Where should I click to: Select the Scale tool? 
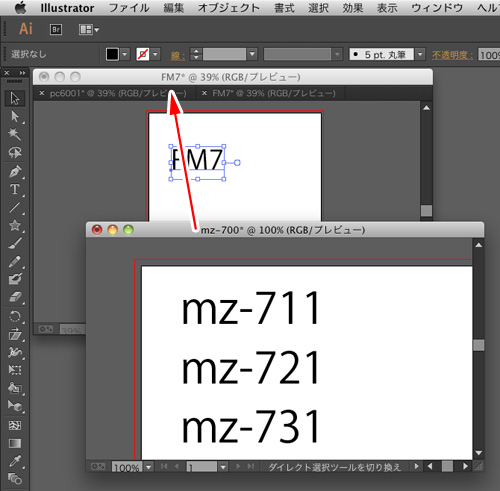15,334
